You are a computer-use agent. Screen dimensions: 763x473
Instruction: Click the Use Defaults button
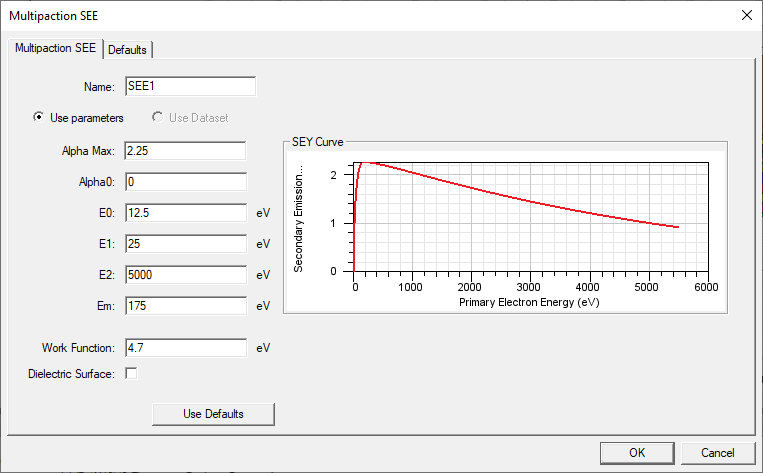pyautogui.click(x=213, y=414)
